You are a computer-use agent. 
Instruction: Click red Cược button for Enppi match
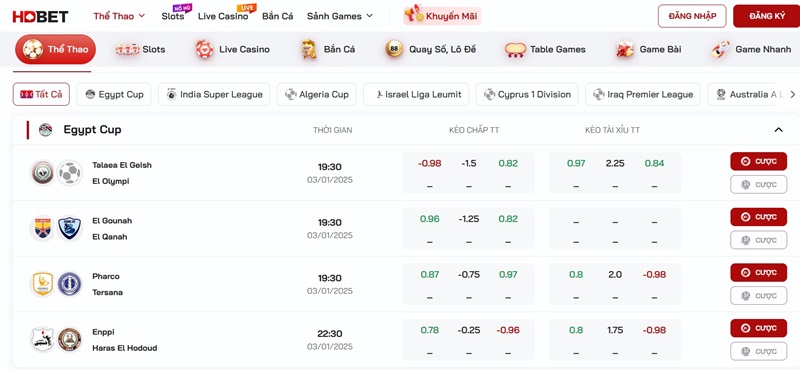tap(758, 328)
